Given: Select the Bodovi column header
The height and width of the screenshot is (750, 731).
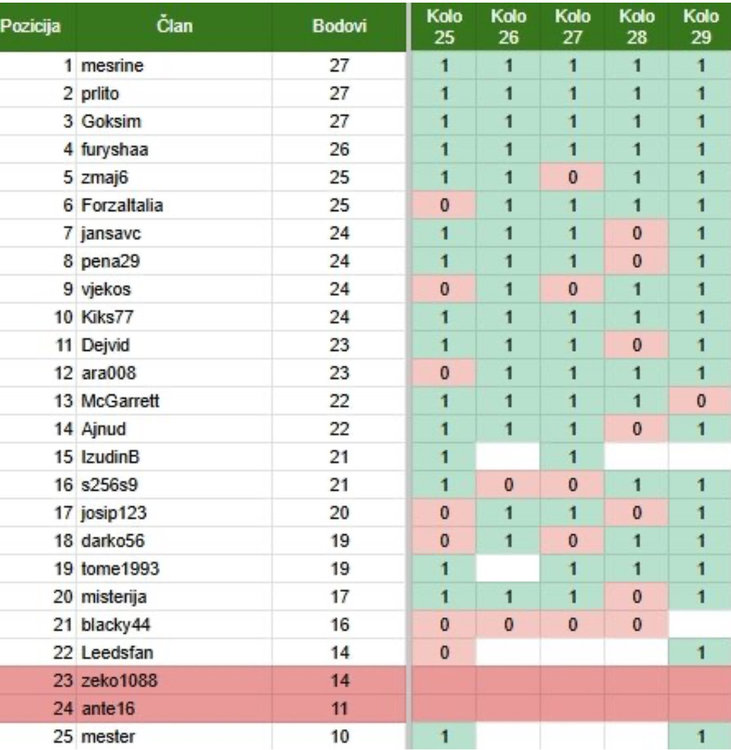Looking at the screenshot, I should tap(339, 27).
